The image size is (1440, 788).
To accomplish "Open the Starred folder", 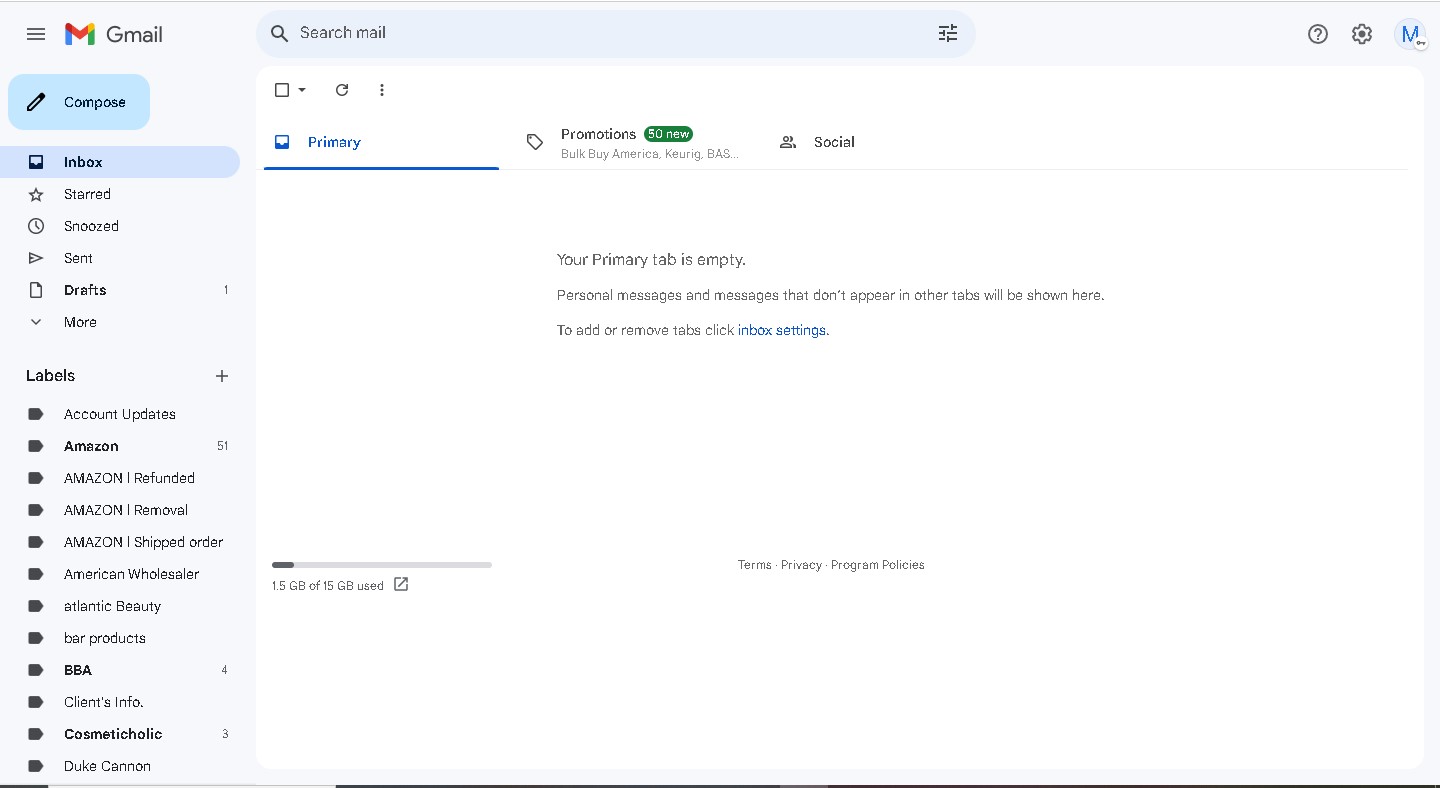I will pos(120,194).
